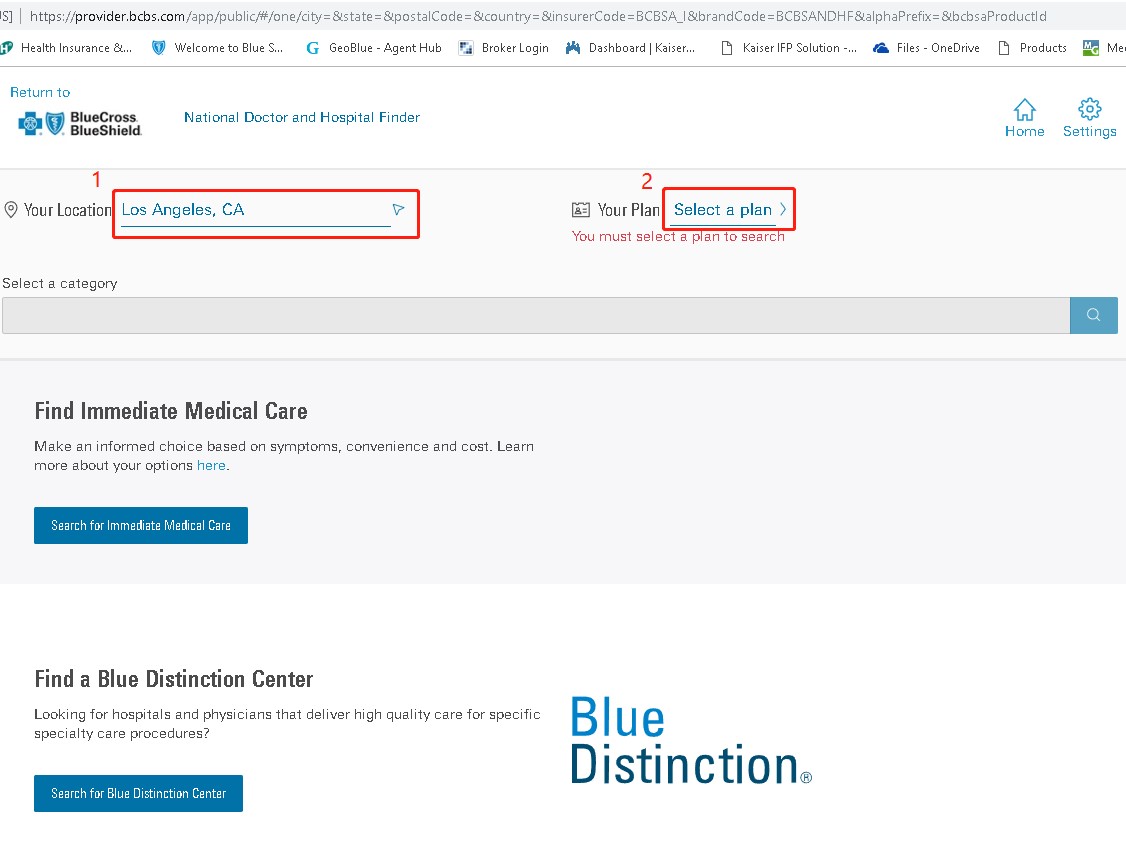
Task: Click the Blue Distinction logo image
Action: click(x=691, y=740)
